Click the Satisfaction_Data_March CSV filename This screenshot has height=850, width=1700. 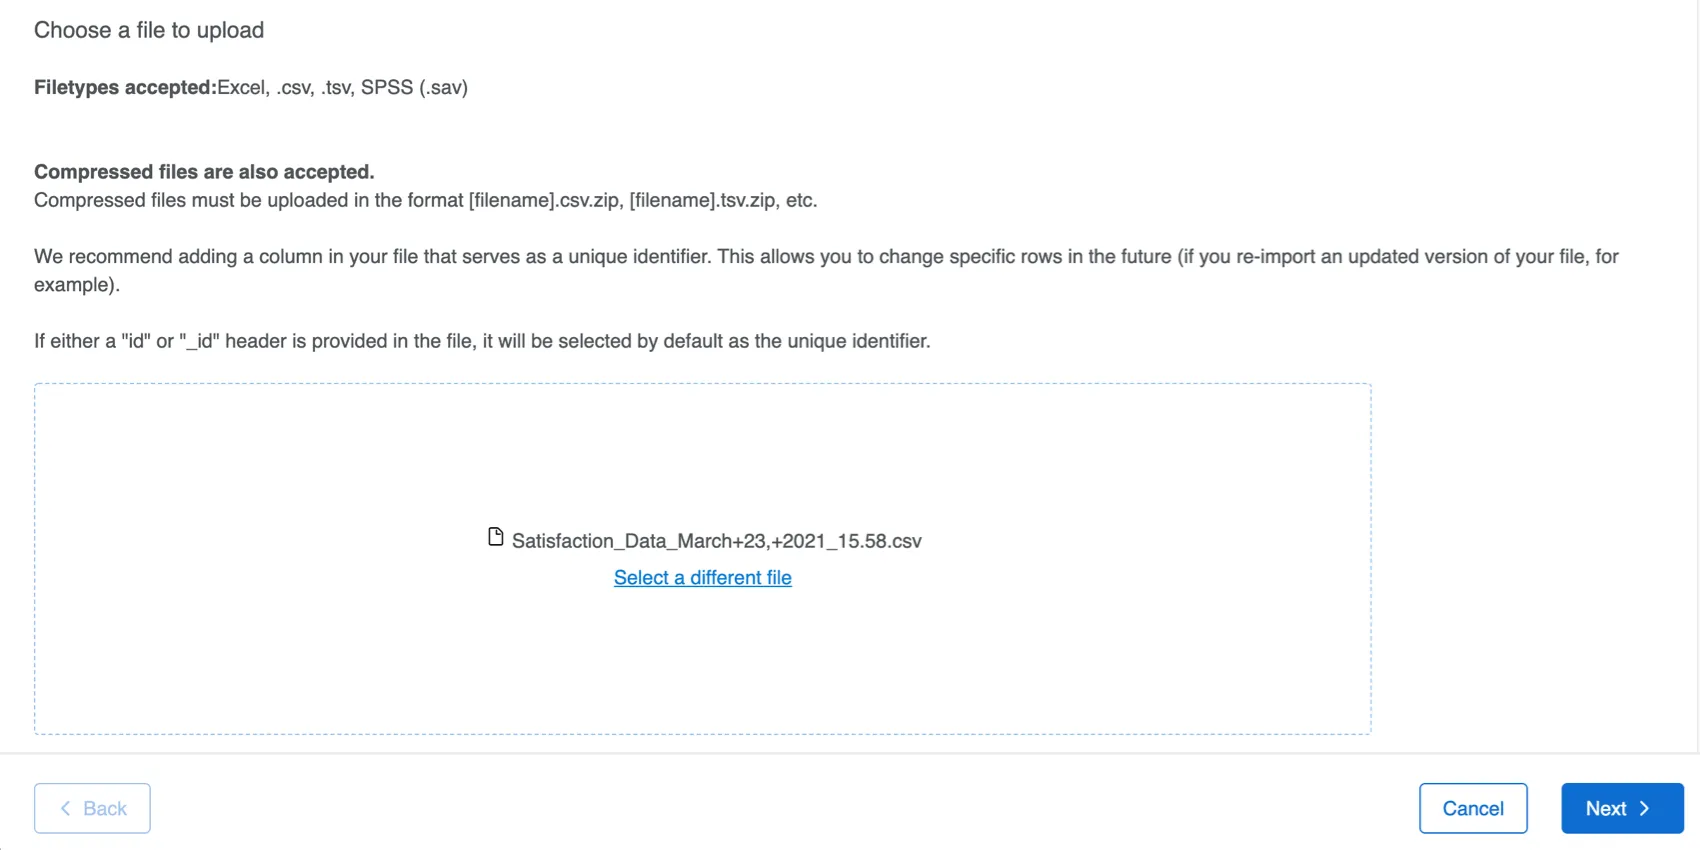point(717,540)
